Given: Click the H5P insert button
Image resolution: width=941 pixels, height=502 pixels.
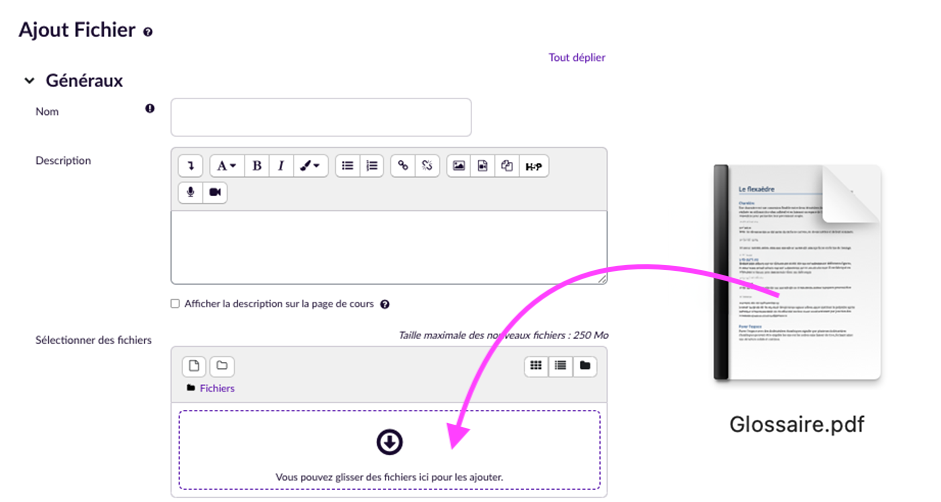Looking at the screenshot, I should [534, 166].
